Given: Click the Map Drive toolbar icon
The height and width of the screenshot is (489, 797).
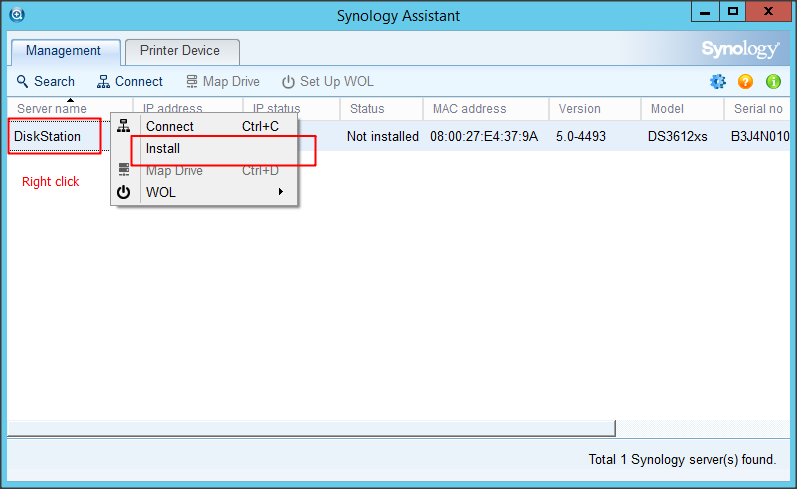Looking at the screenshot, I should tap(192, 82).
